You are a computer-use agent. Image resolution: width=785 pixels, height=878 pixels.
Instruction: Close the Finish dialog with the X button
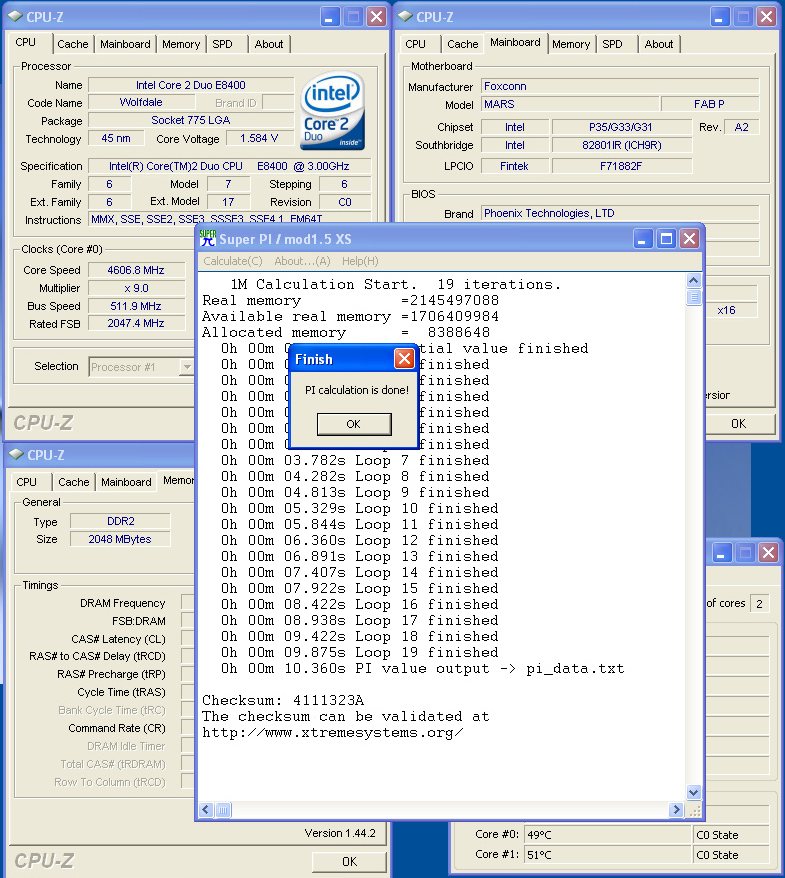(404, 358)
